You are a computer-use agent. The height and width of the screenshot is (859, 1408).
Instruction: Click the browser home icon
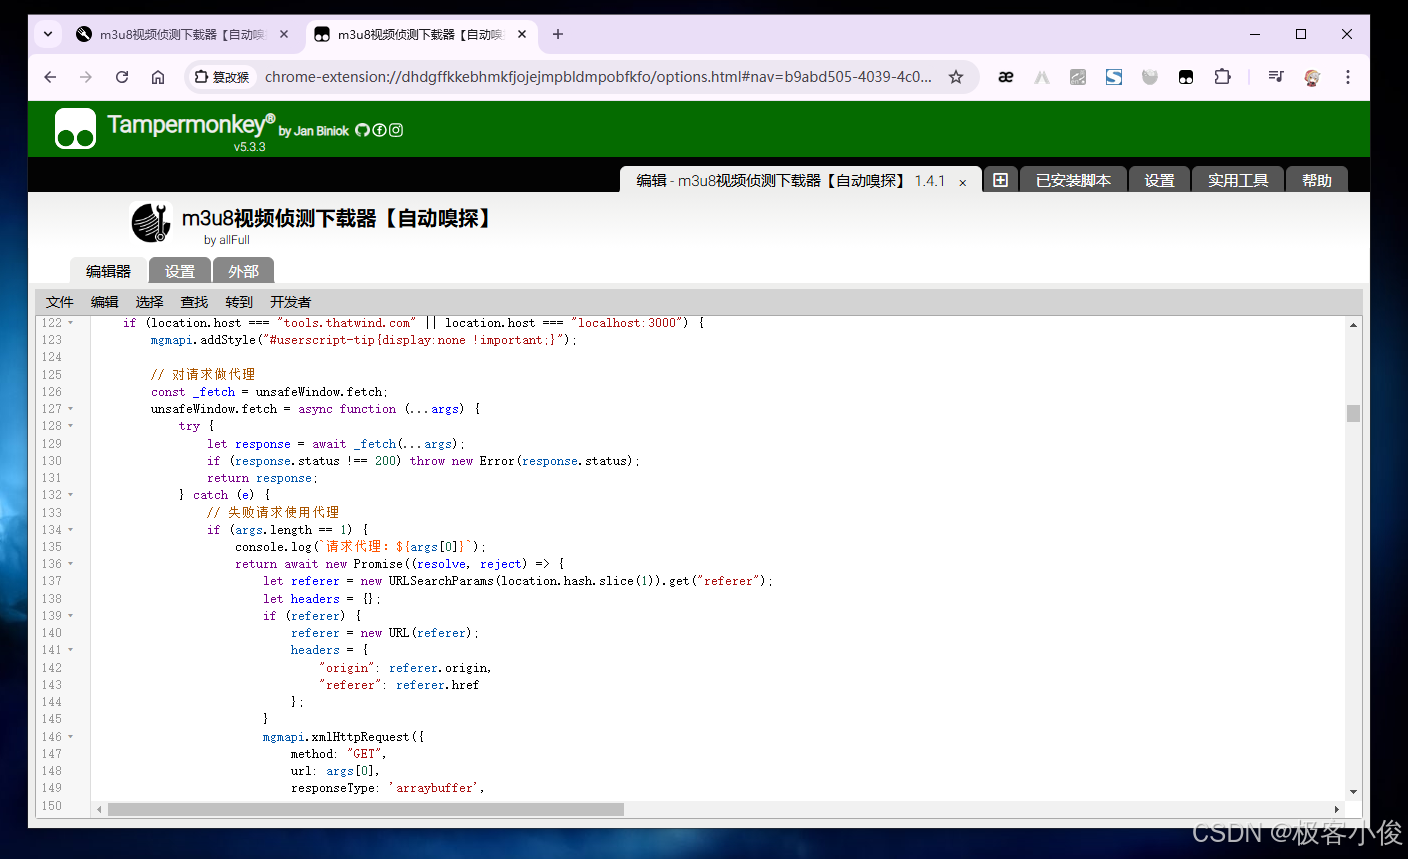coord(158,77)
